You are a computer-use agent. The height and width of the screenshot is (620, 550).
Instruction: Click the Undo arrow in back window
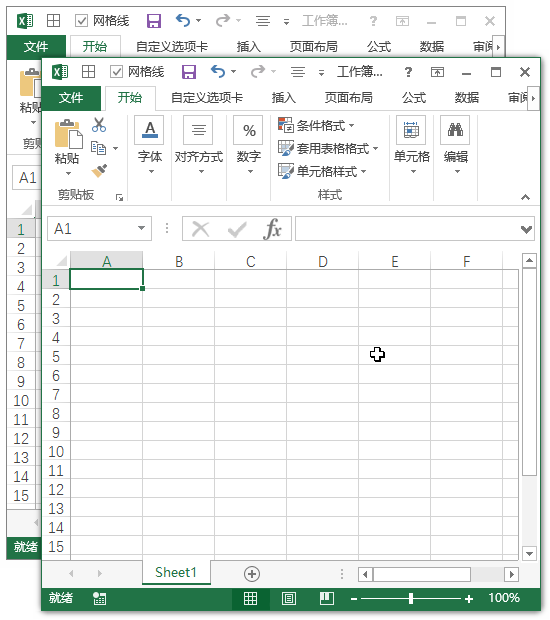(x=183, y=20)
